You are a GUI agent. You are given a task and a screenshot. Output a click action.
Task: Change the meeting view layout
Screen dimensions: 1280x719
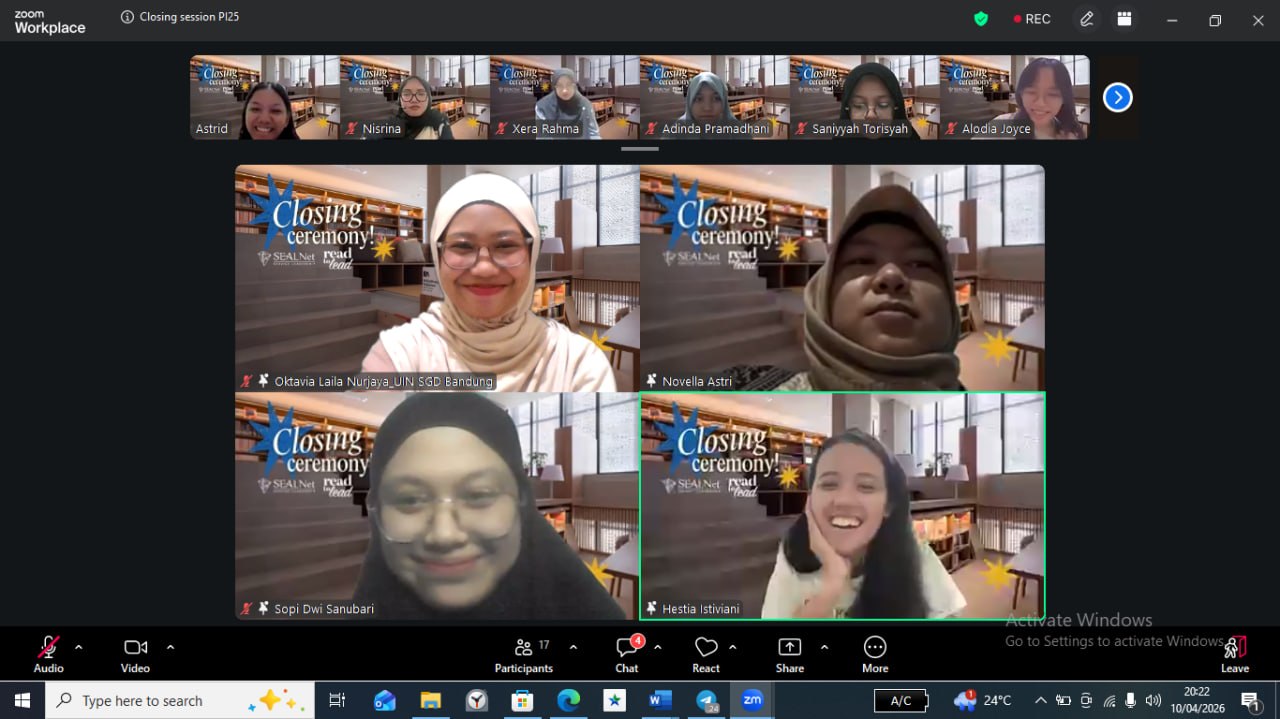(1125, 19)
